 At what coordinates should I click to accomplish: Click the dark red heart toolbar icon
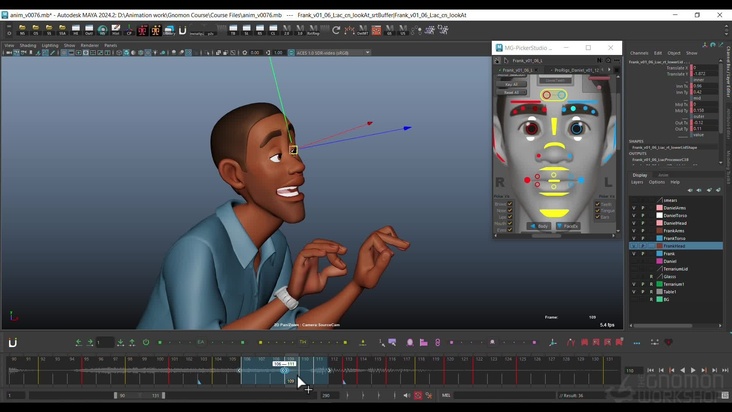coord(668,342)
